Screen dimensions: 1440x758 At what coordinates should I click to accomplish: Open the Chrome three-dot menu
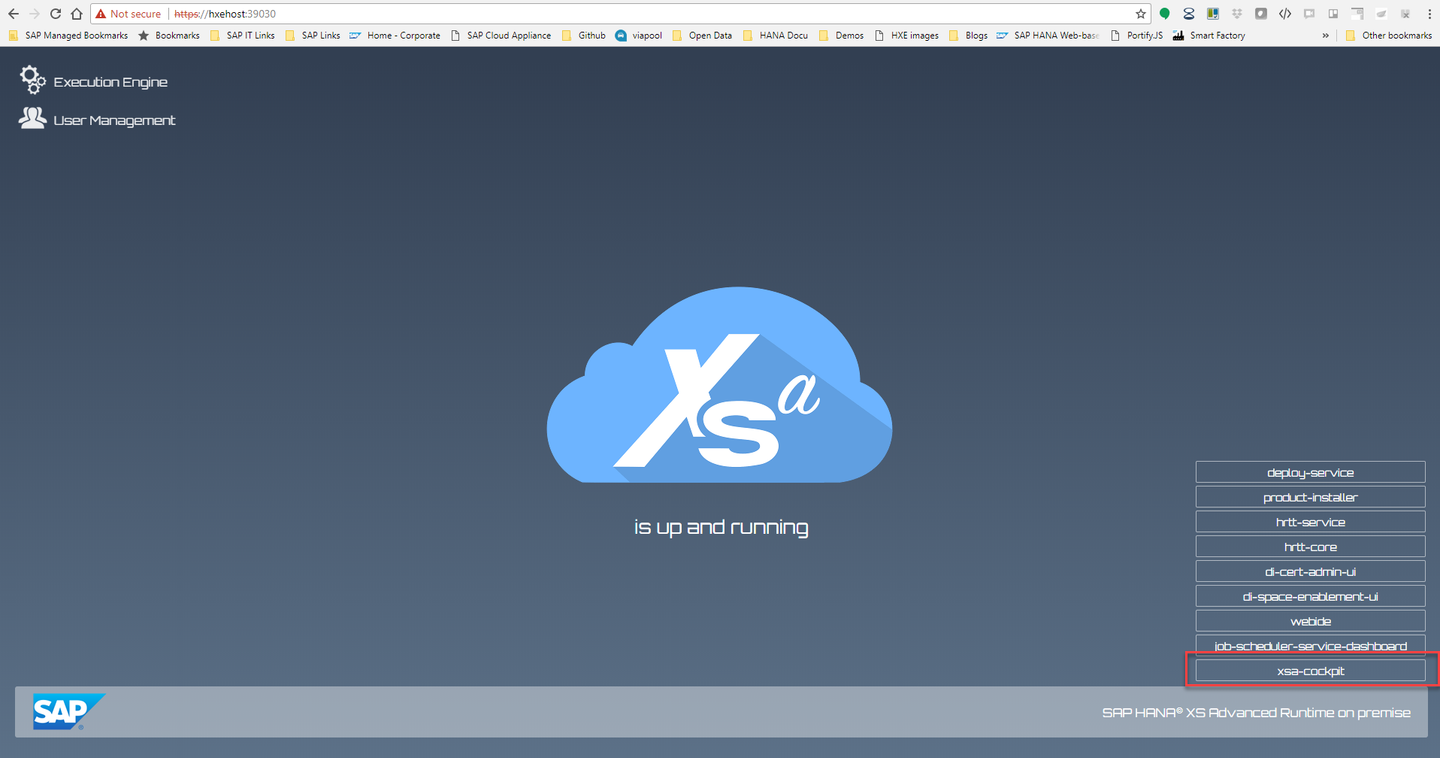point(1429,14)
